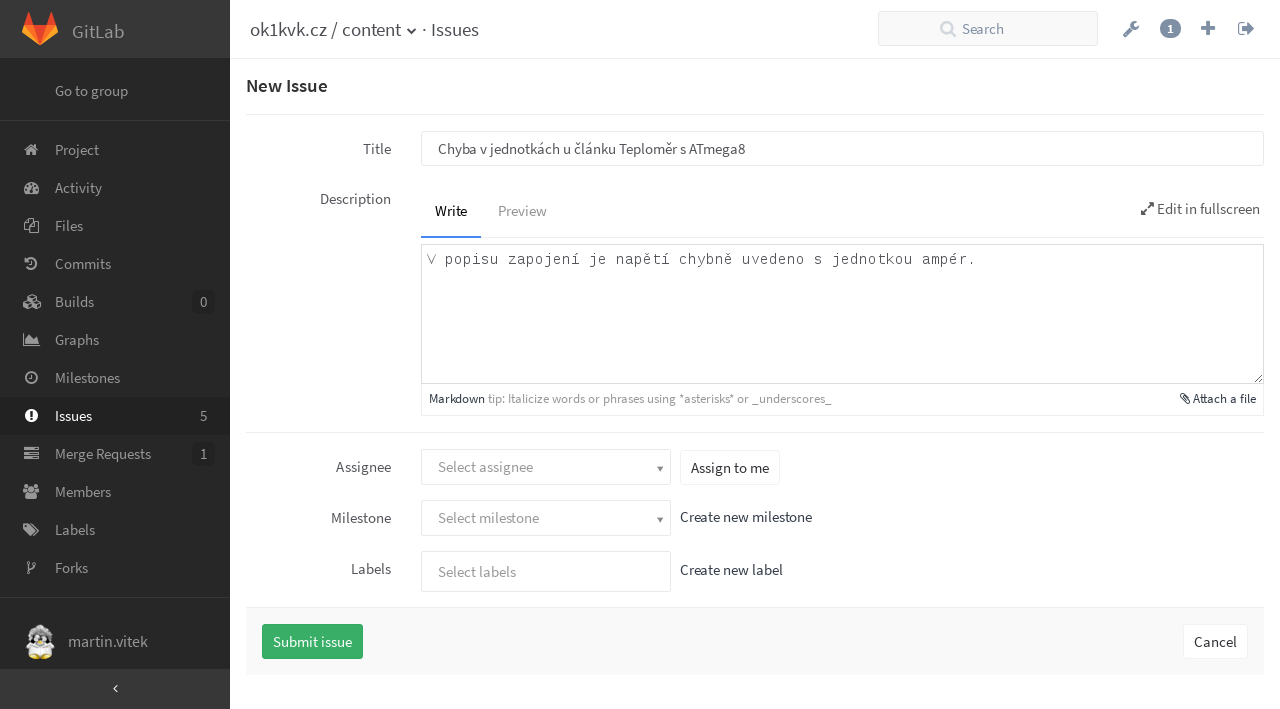Collapse the sidebar with the chevron
The height and width of the screenshot is (709, 1280).
115,688
